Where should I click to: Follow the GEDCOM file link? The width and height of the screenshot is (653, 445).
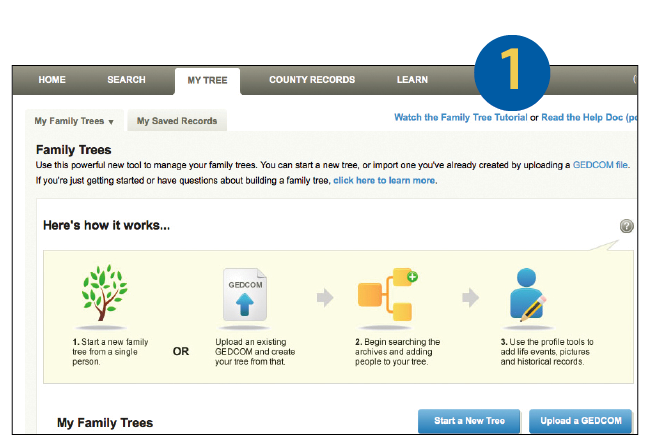pyautogui.click(x=601, y=165)
